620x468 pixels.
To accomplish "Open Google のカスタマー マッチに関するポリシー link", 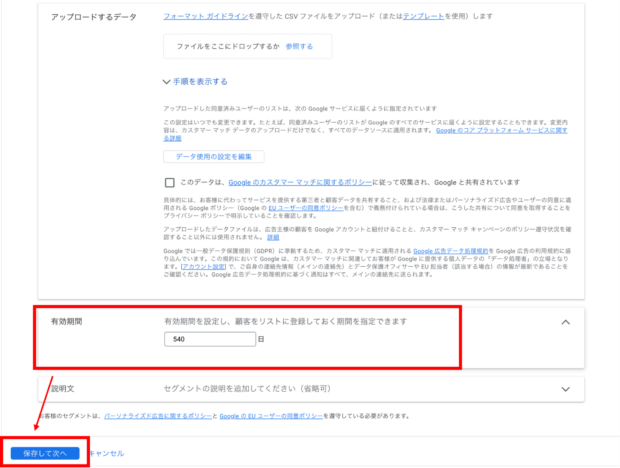I will point(300,182).
